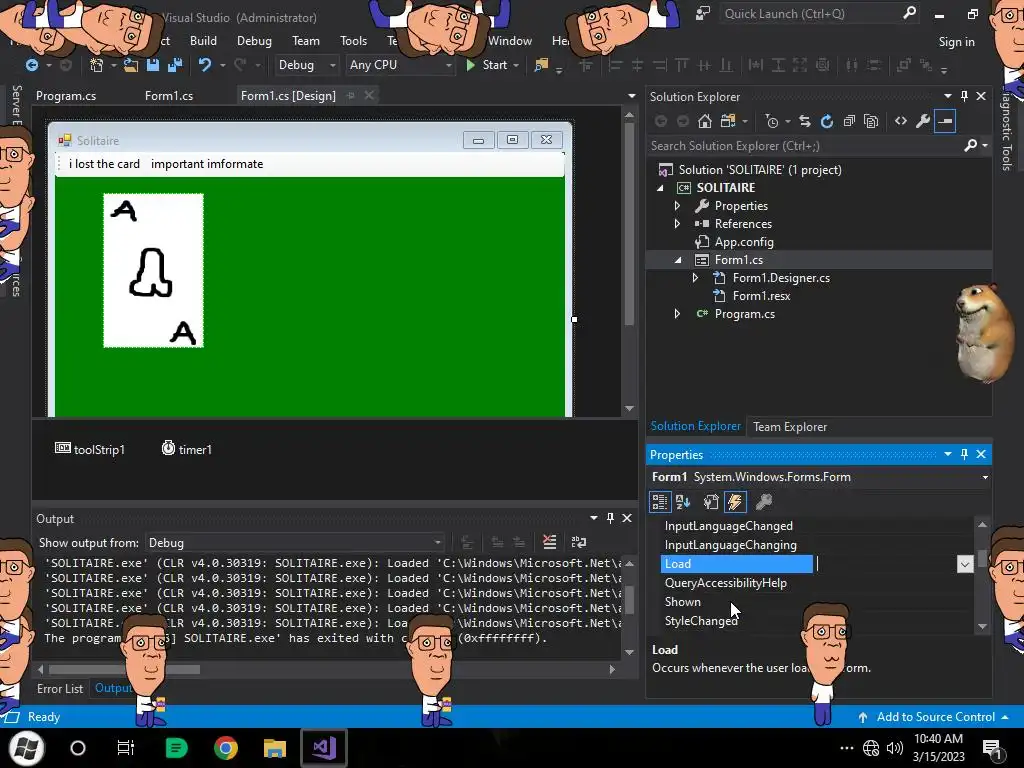The height and width of the screenshot is (768, 1024).
Task: Show Properties page in Properties panel
Action: coord(711,502)
